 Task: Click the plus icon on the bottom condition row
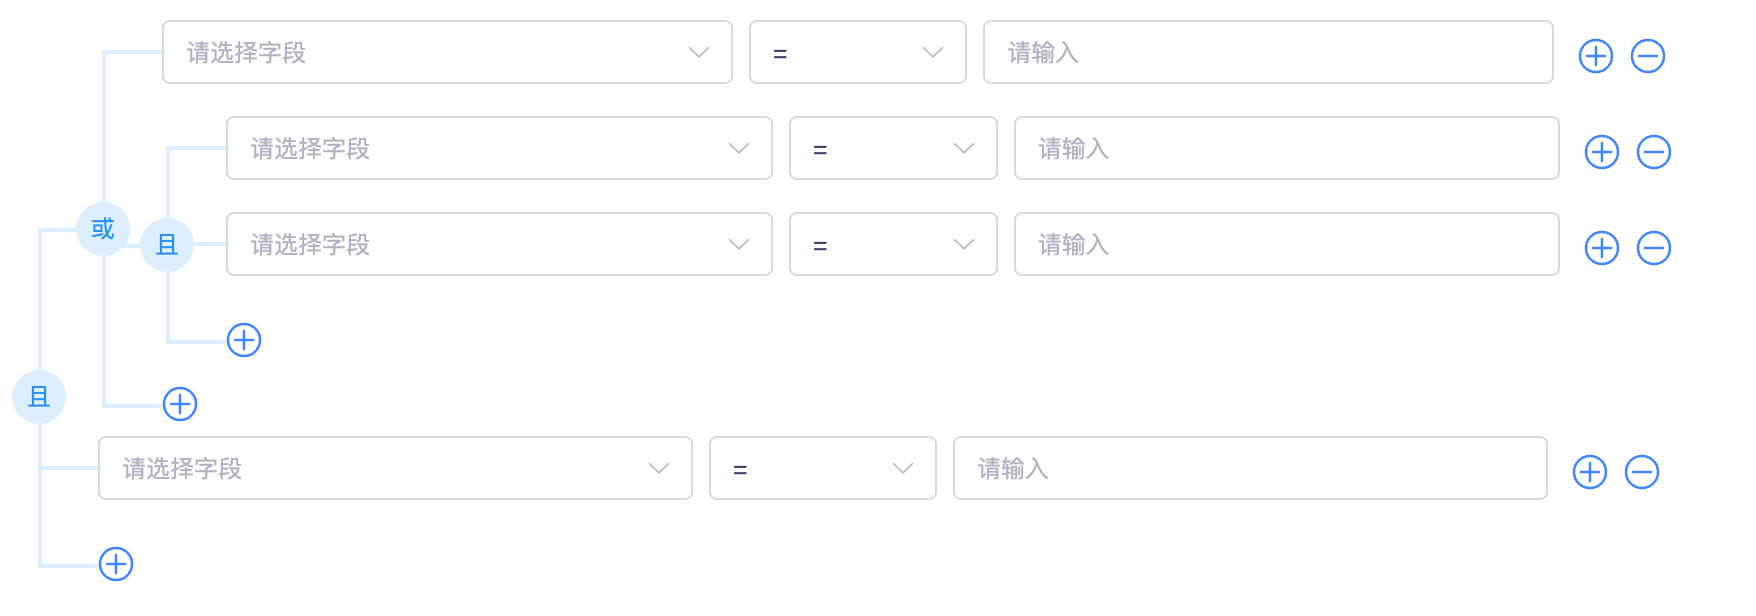(x=1590, y=472)
